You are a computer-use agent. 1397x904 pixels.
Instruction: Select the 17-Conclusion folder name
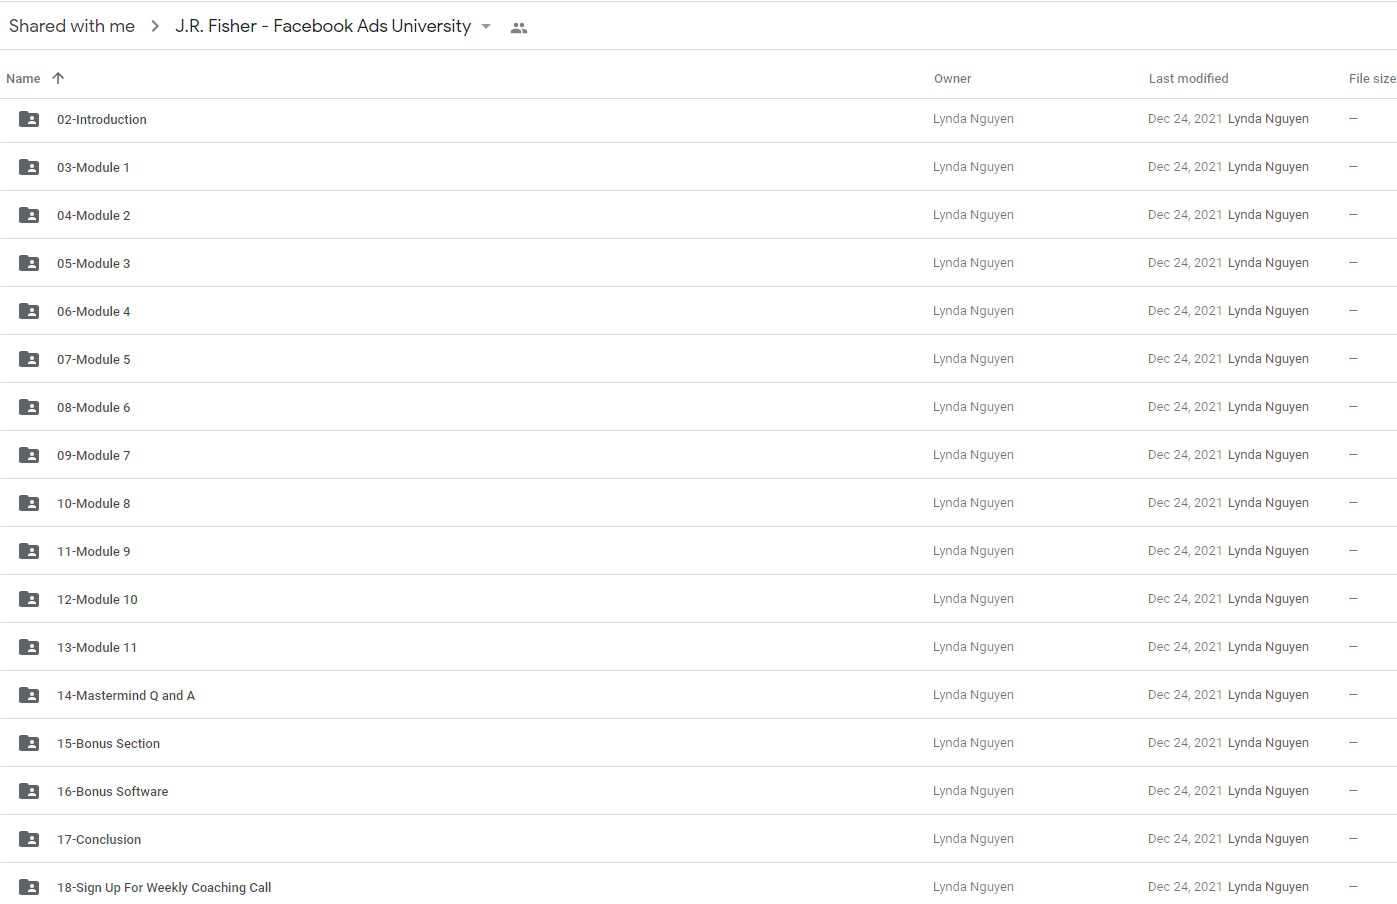(99, 839)
